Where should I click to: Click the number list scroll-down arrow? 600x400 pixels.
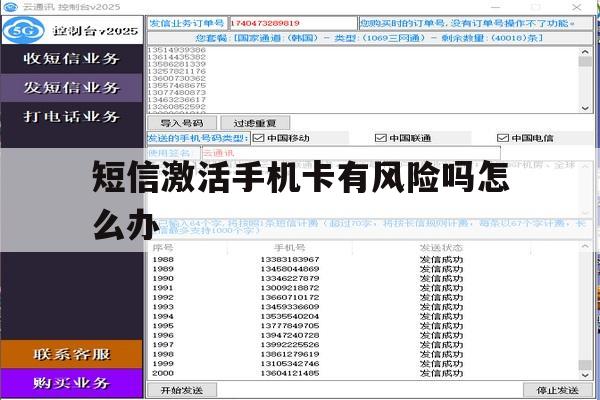click(x=585, y=108)
